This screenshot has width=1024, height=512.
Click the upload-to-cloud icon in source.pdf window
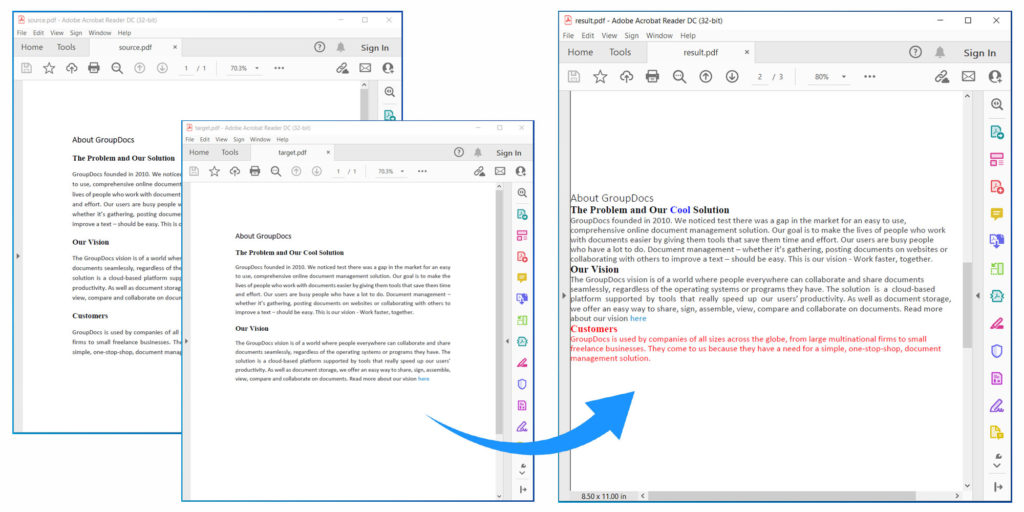(x=71, y=68)
